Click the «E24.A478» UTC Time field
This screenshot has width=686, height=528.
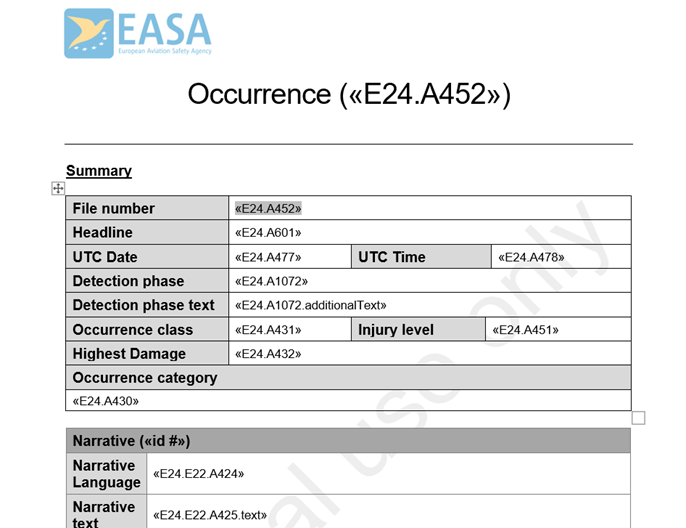(531, 257)
